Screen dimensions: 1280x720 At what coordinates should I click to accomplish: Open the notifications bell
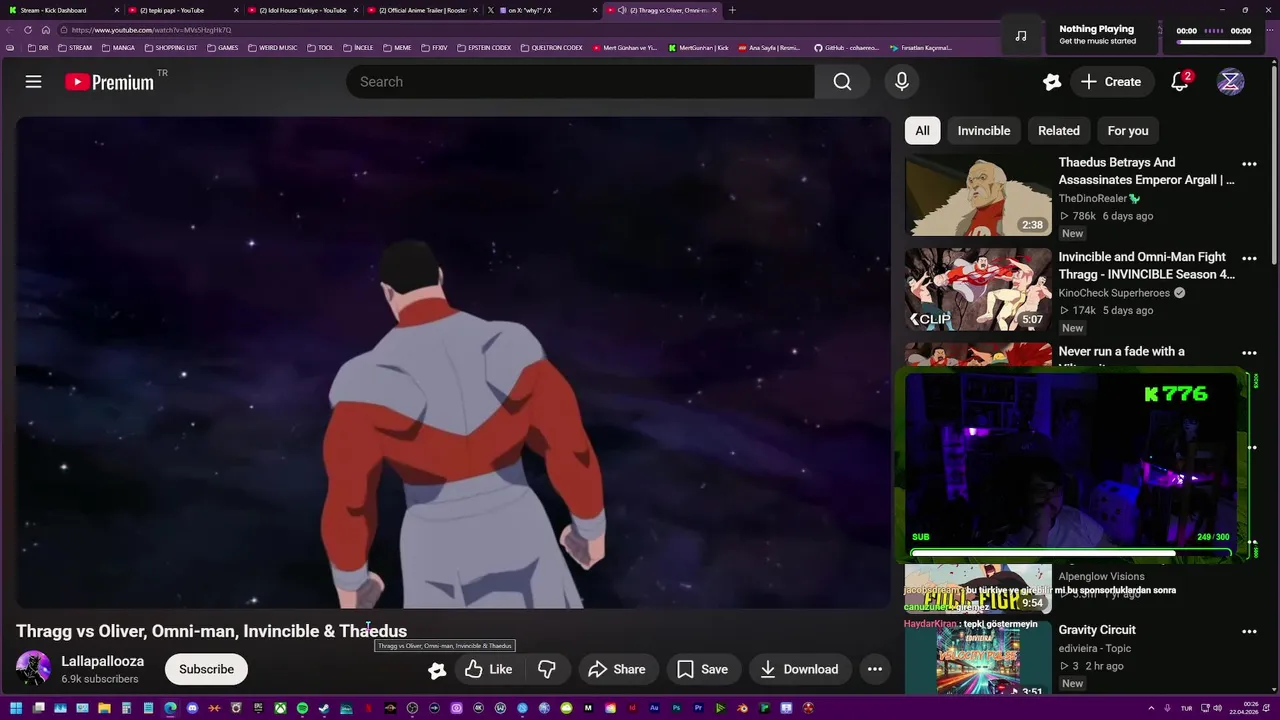[1180, 82]
